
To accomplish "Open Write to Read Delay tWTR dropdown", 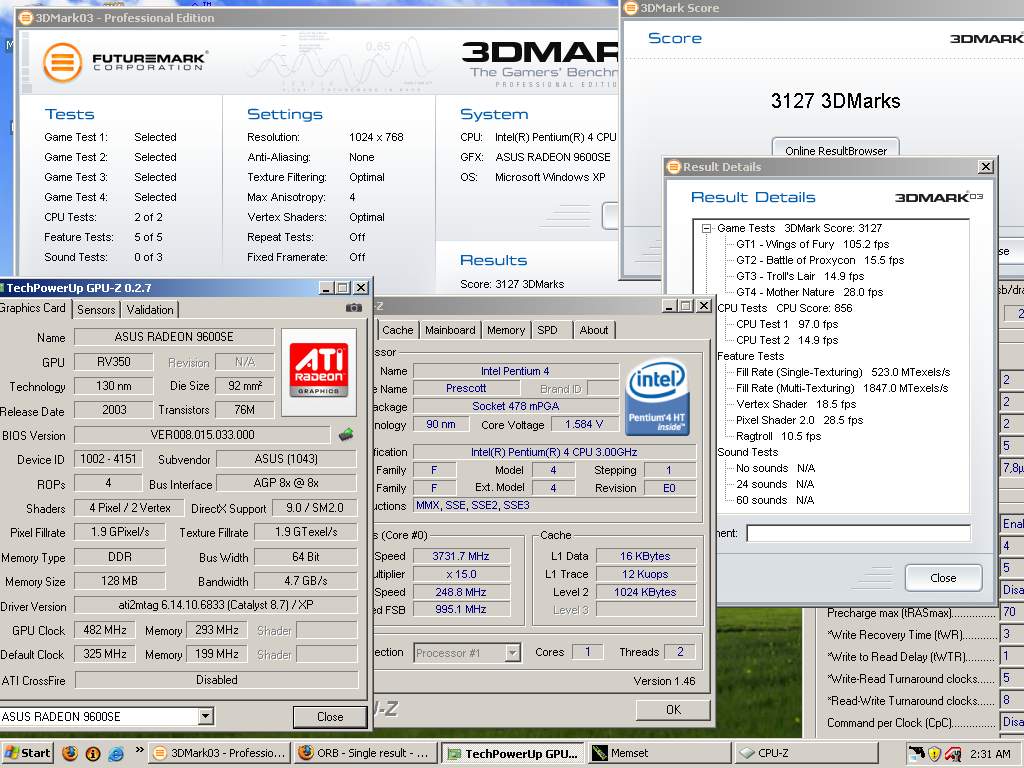I will (1012, 656).
